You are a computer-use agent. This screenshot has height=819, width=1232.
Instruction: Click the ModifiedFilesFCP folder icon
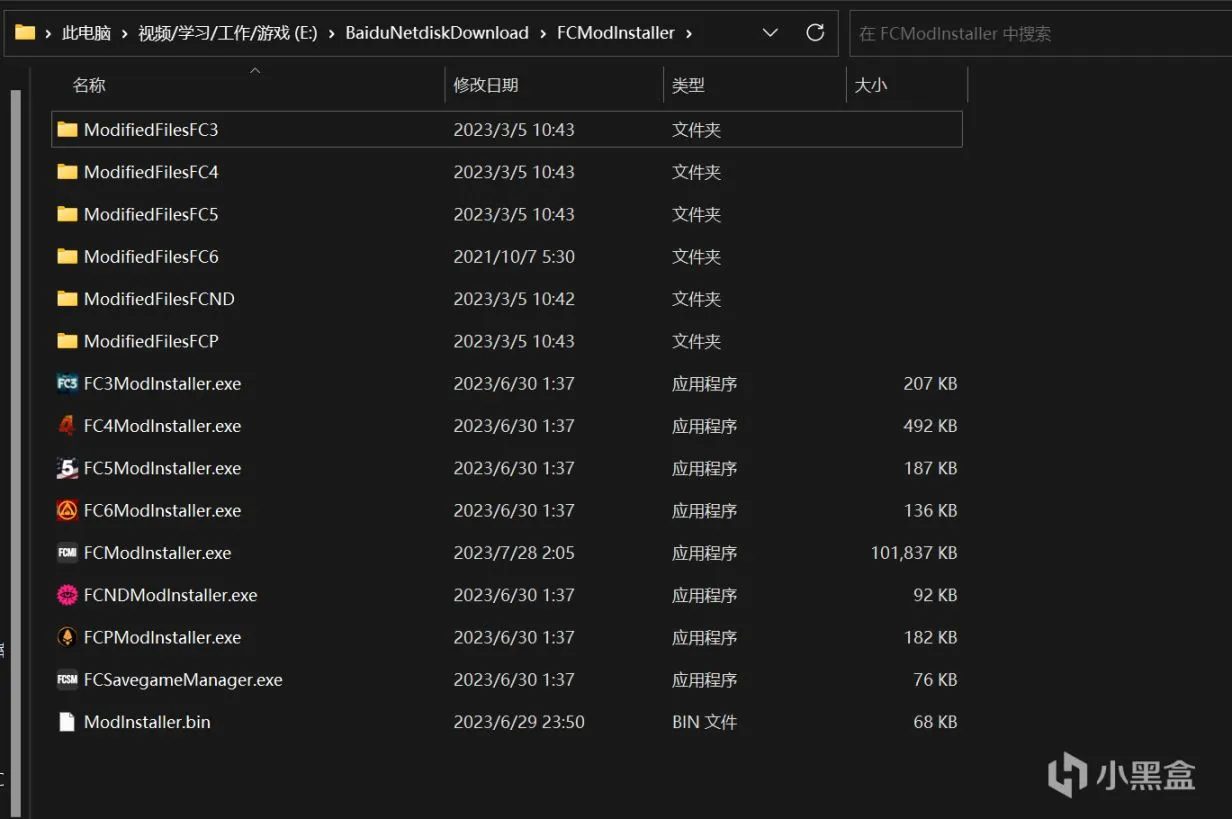[67, 341]
